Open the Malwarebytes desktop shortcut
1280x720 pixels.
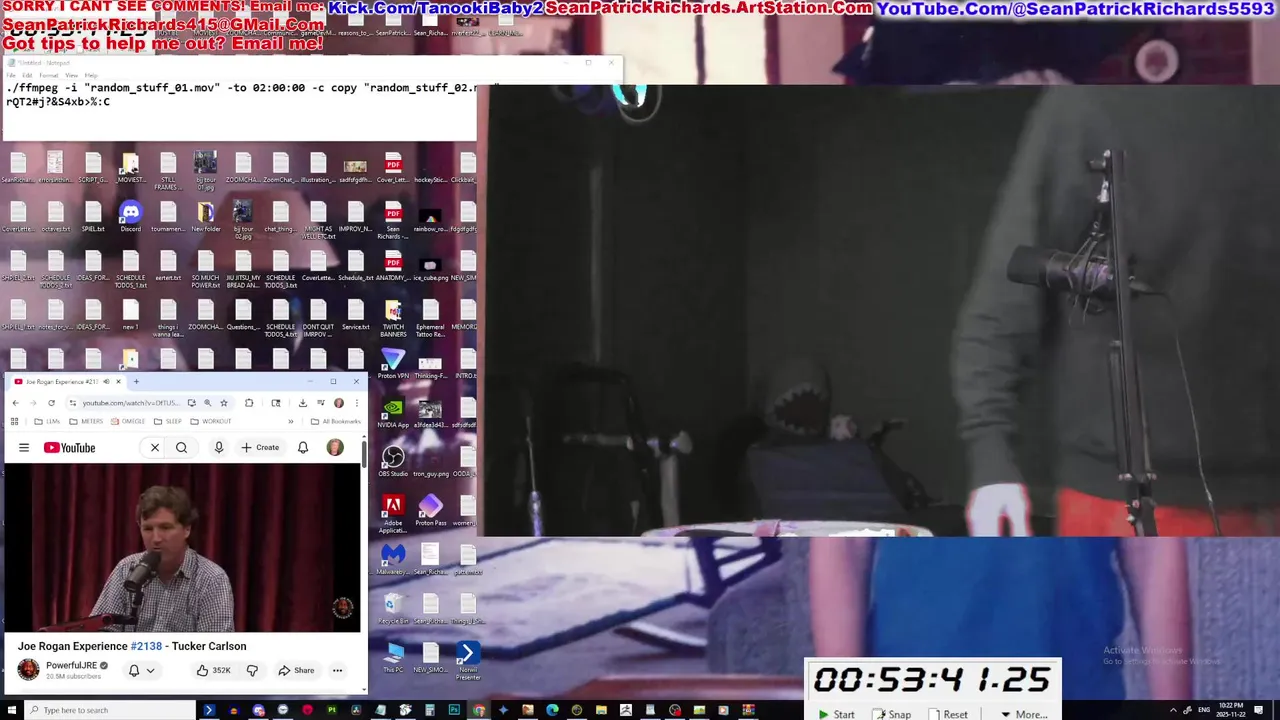click(393, 559)
